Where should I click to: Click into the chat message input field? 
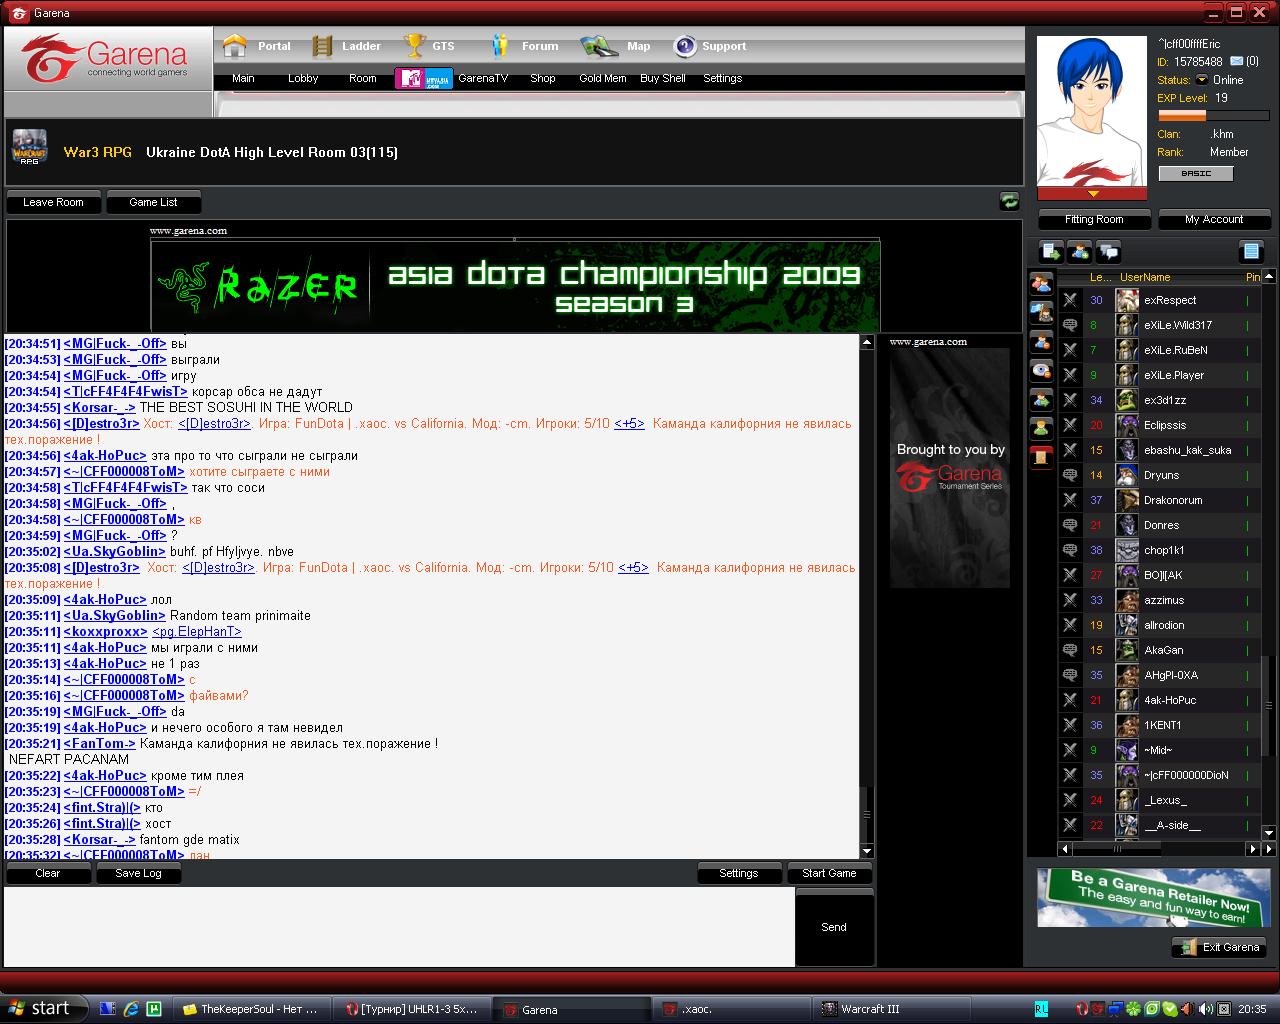[399, 927]
